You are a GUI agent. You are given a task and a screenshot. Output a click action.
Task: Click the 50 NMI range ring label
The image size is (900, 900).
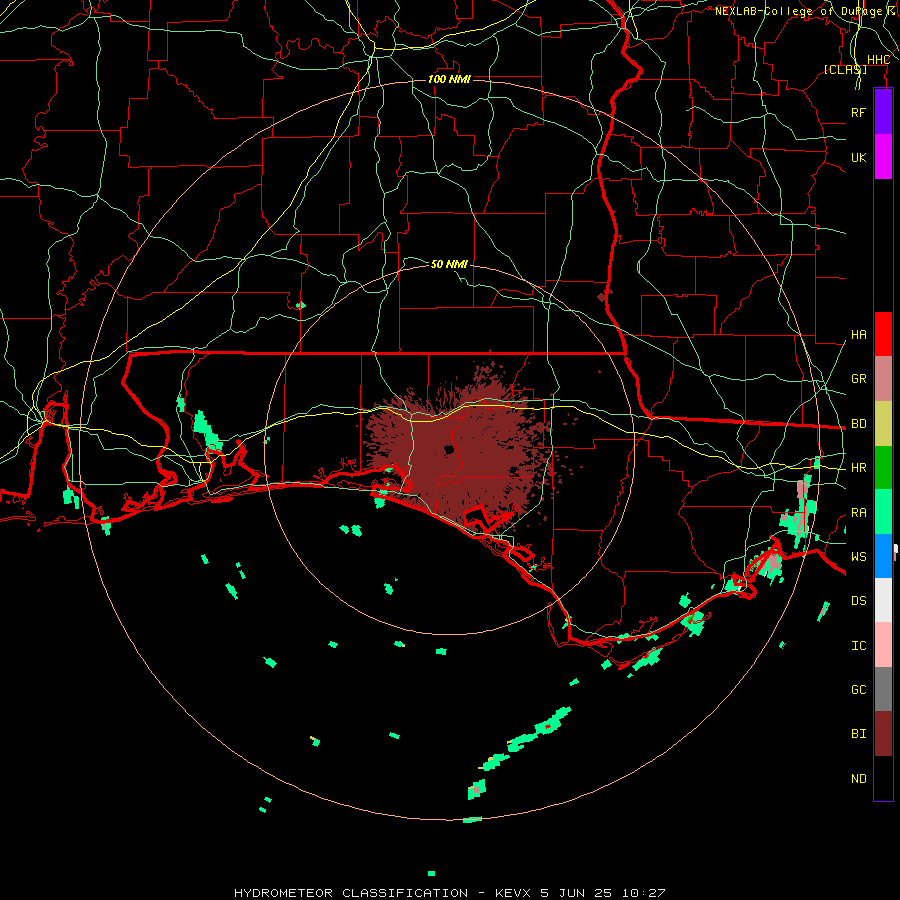(x=449, y=264)
